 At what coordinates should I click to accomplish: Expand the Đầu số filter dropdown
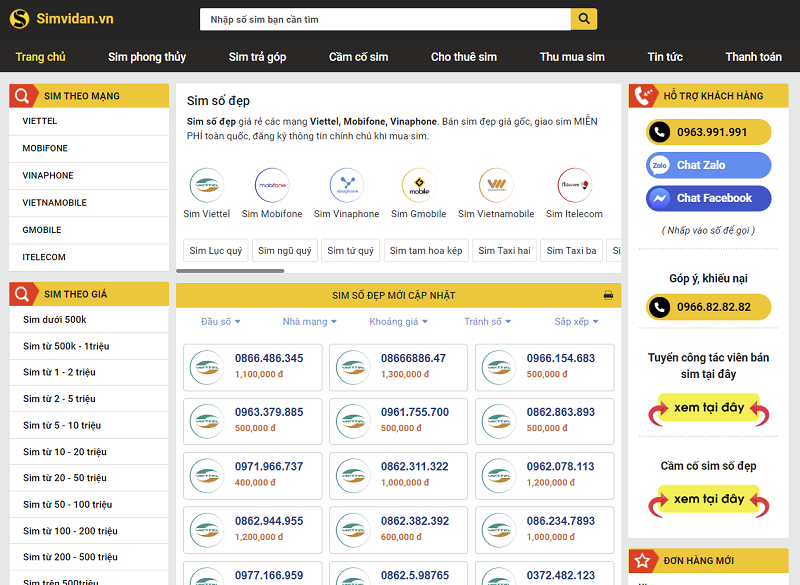tap(220, 322)
